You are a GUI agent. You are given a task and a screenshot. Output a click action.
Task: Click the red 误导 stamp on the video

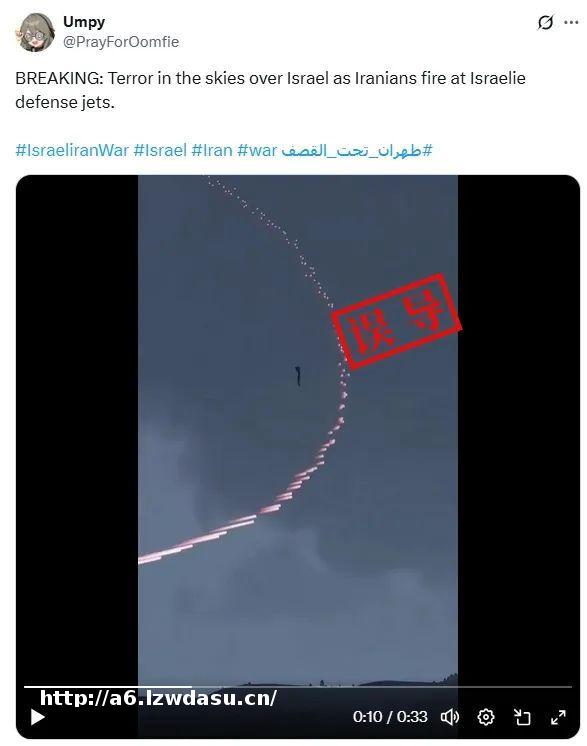point(396,321)
